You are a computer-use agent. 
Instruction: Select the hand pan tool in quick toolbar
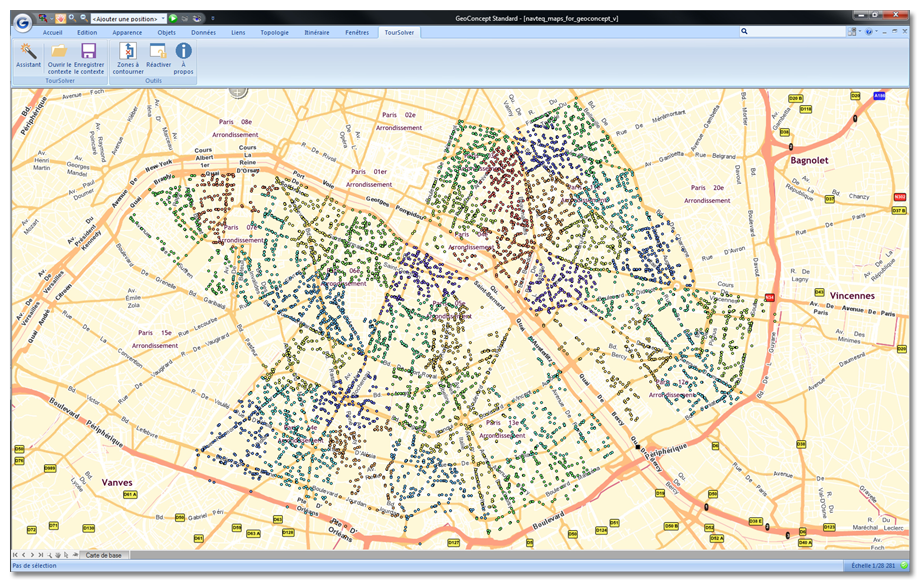59,18
